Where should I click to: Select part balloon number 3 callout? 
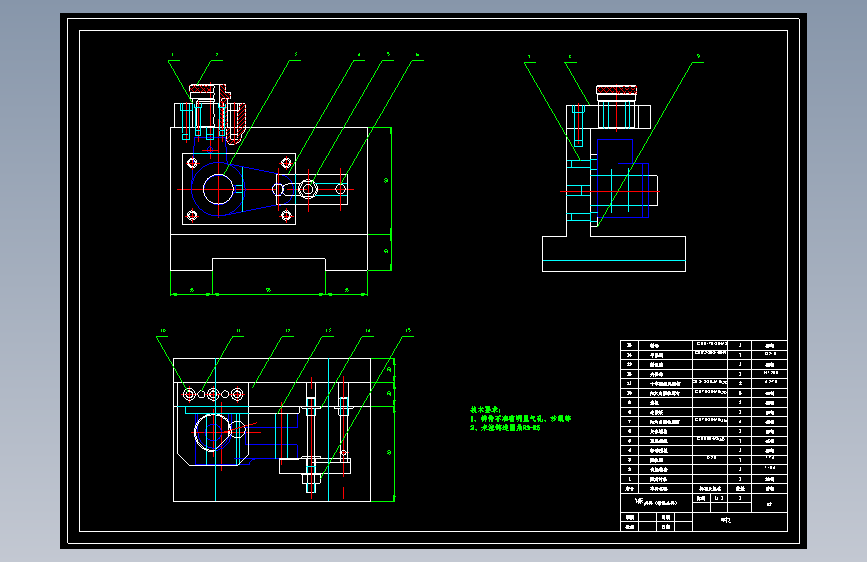[x=296, y=55]
